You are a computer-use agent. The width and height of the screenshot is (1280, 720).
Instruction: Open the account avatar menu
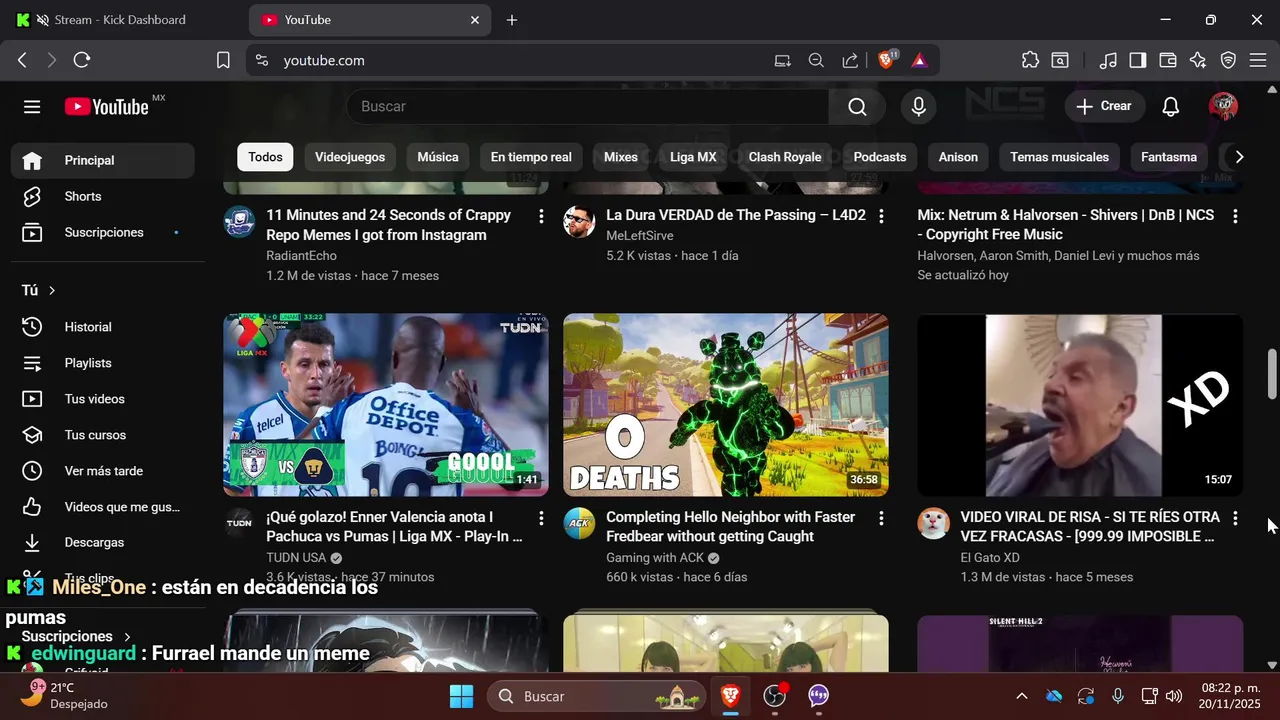tap(1223, 106)
